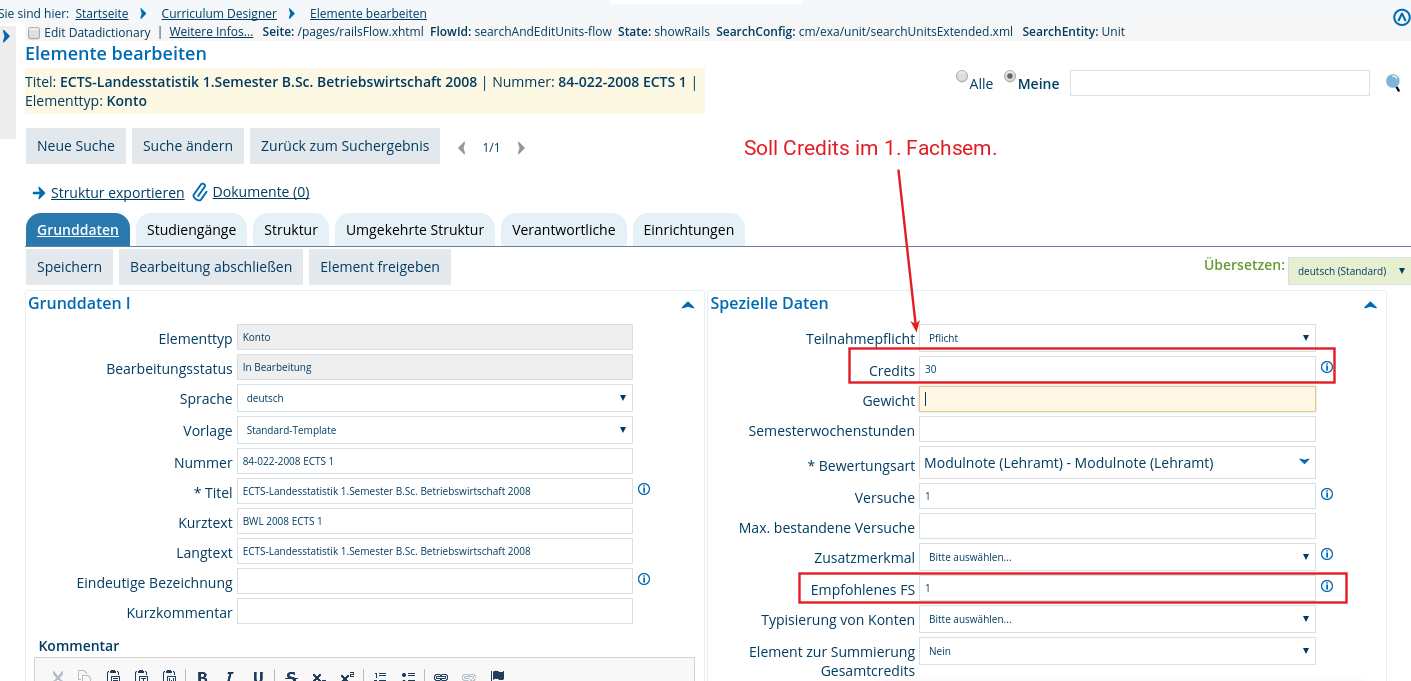Click Element freigeben button
The image size is (1411, 681).
[380, 267]
